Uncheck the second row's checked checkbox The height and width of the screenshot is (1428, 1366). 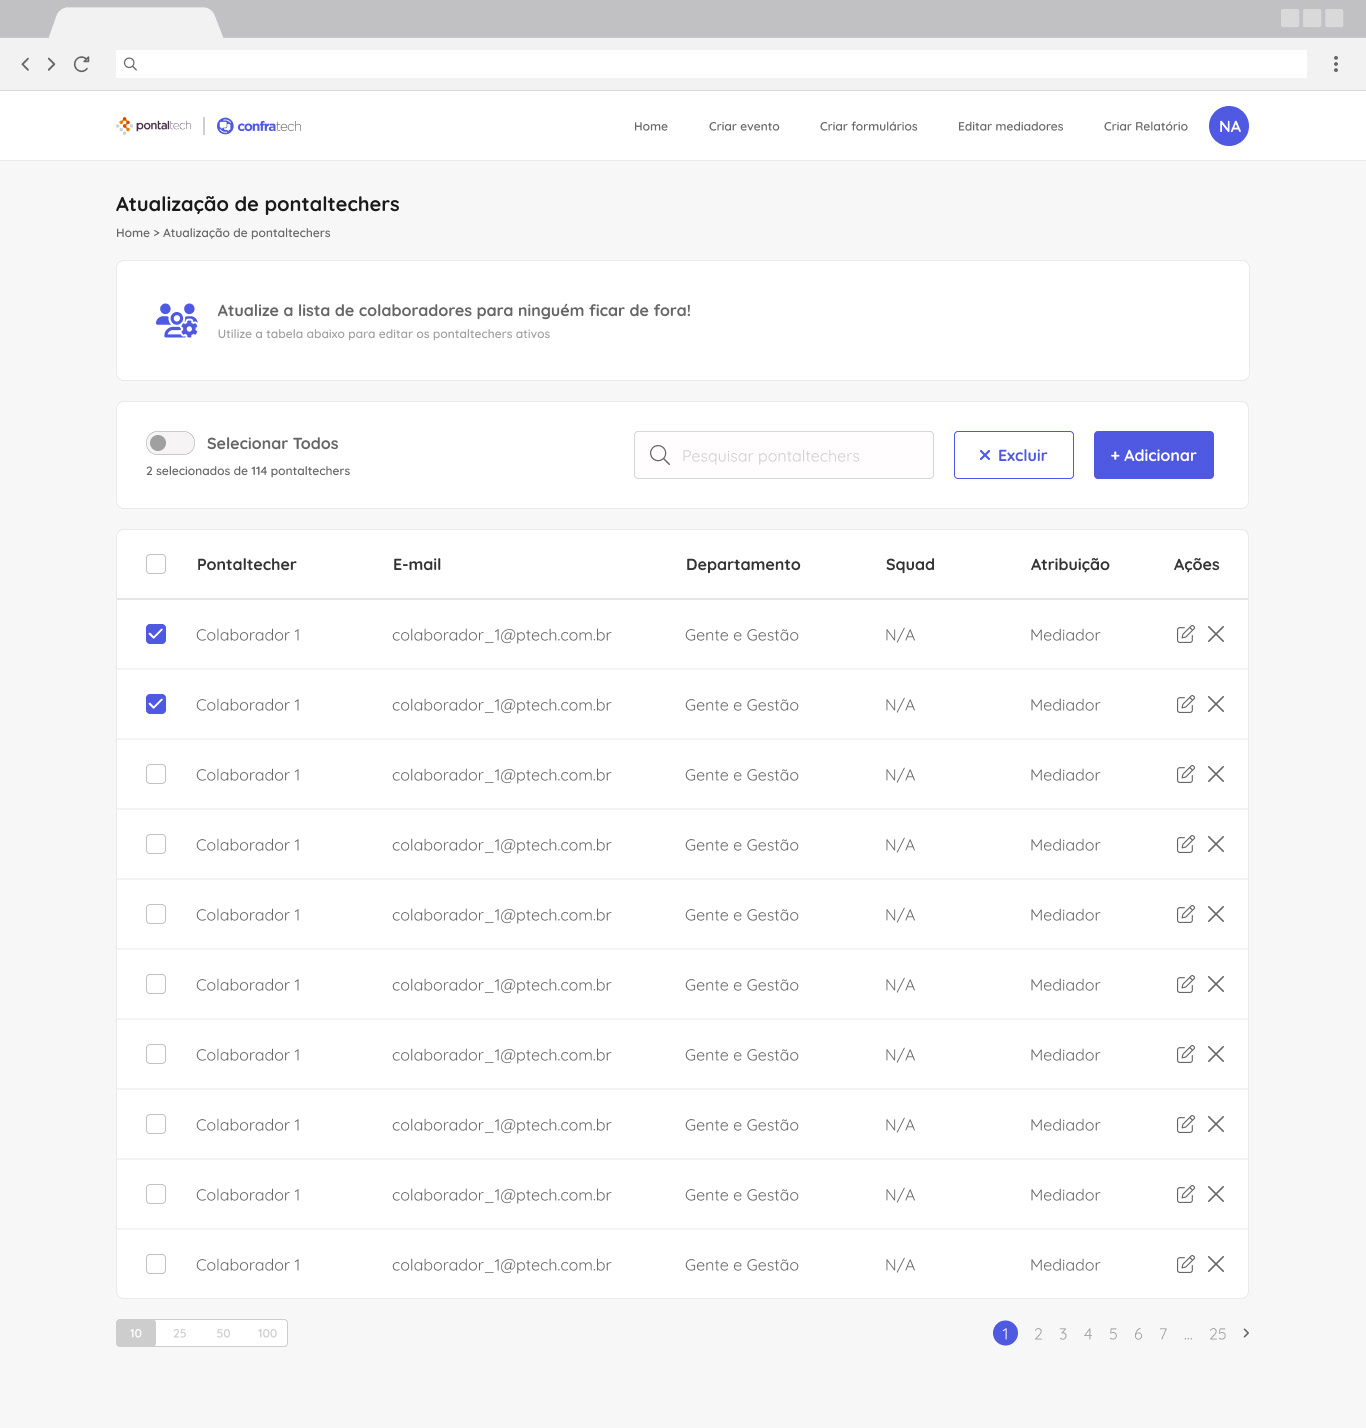tap(156, 704)
